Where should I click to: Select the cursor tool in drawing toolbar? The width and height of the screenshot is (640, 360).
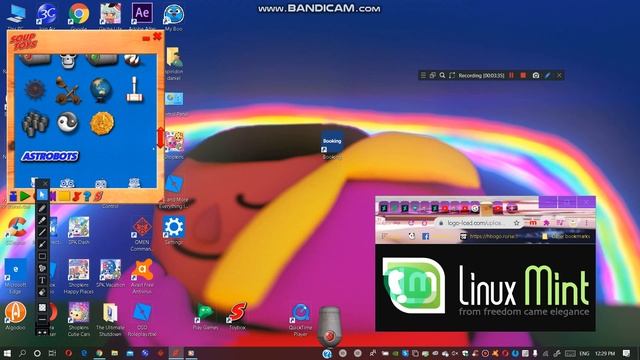[x=42, y=195]
